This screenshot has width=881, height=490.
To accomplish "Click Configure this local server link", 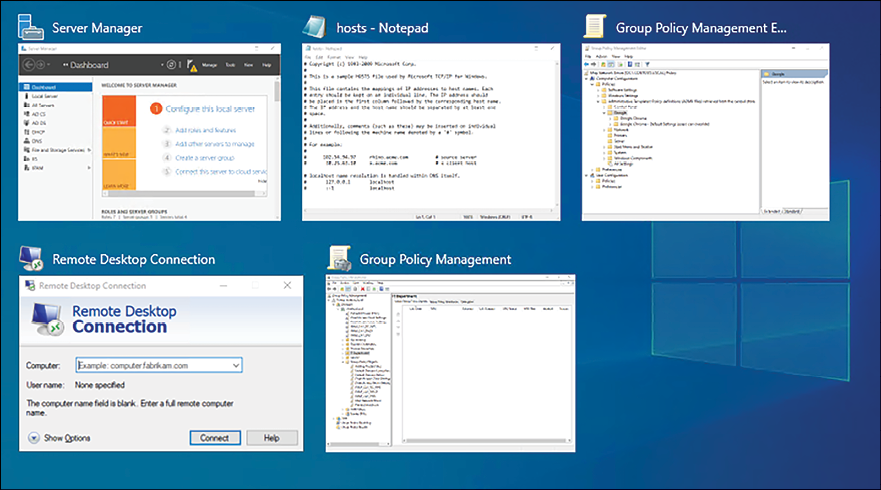I will click(210, 108).
